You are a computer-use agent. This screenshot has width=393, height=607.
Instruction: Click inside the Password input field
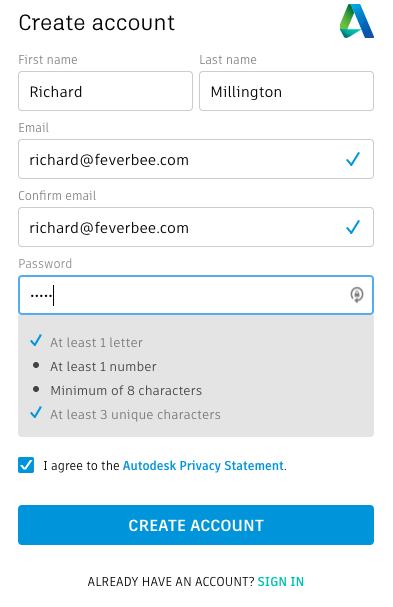[x=196, y=295]
